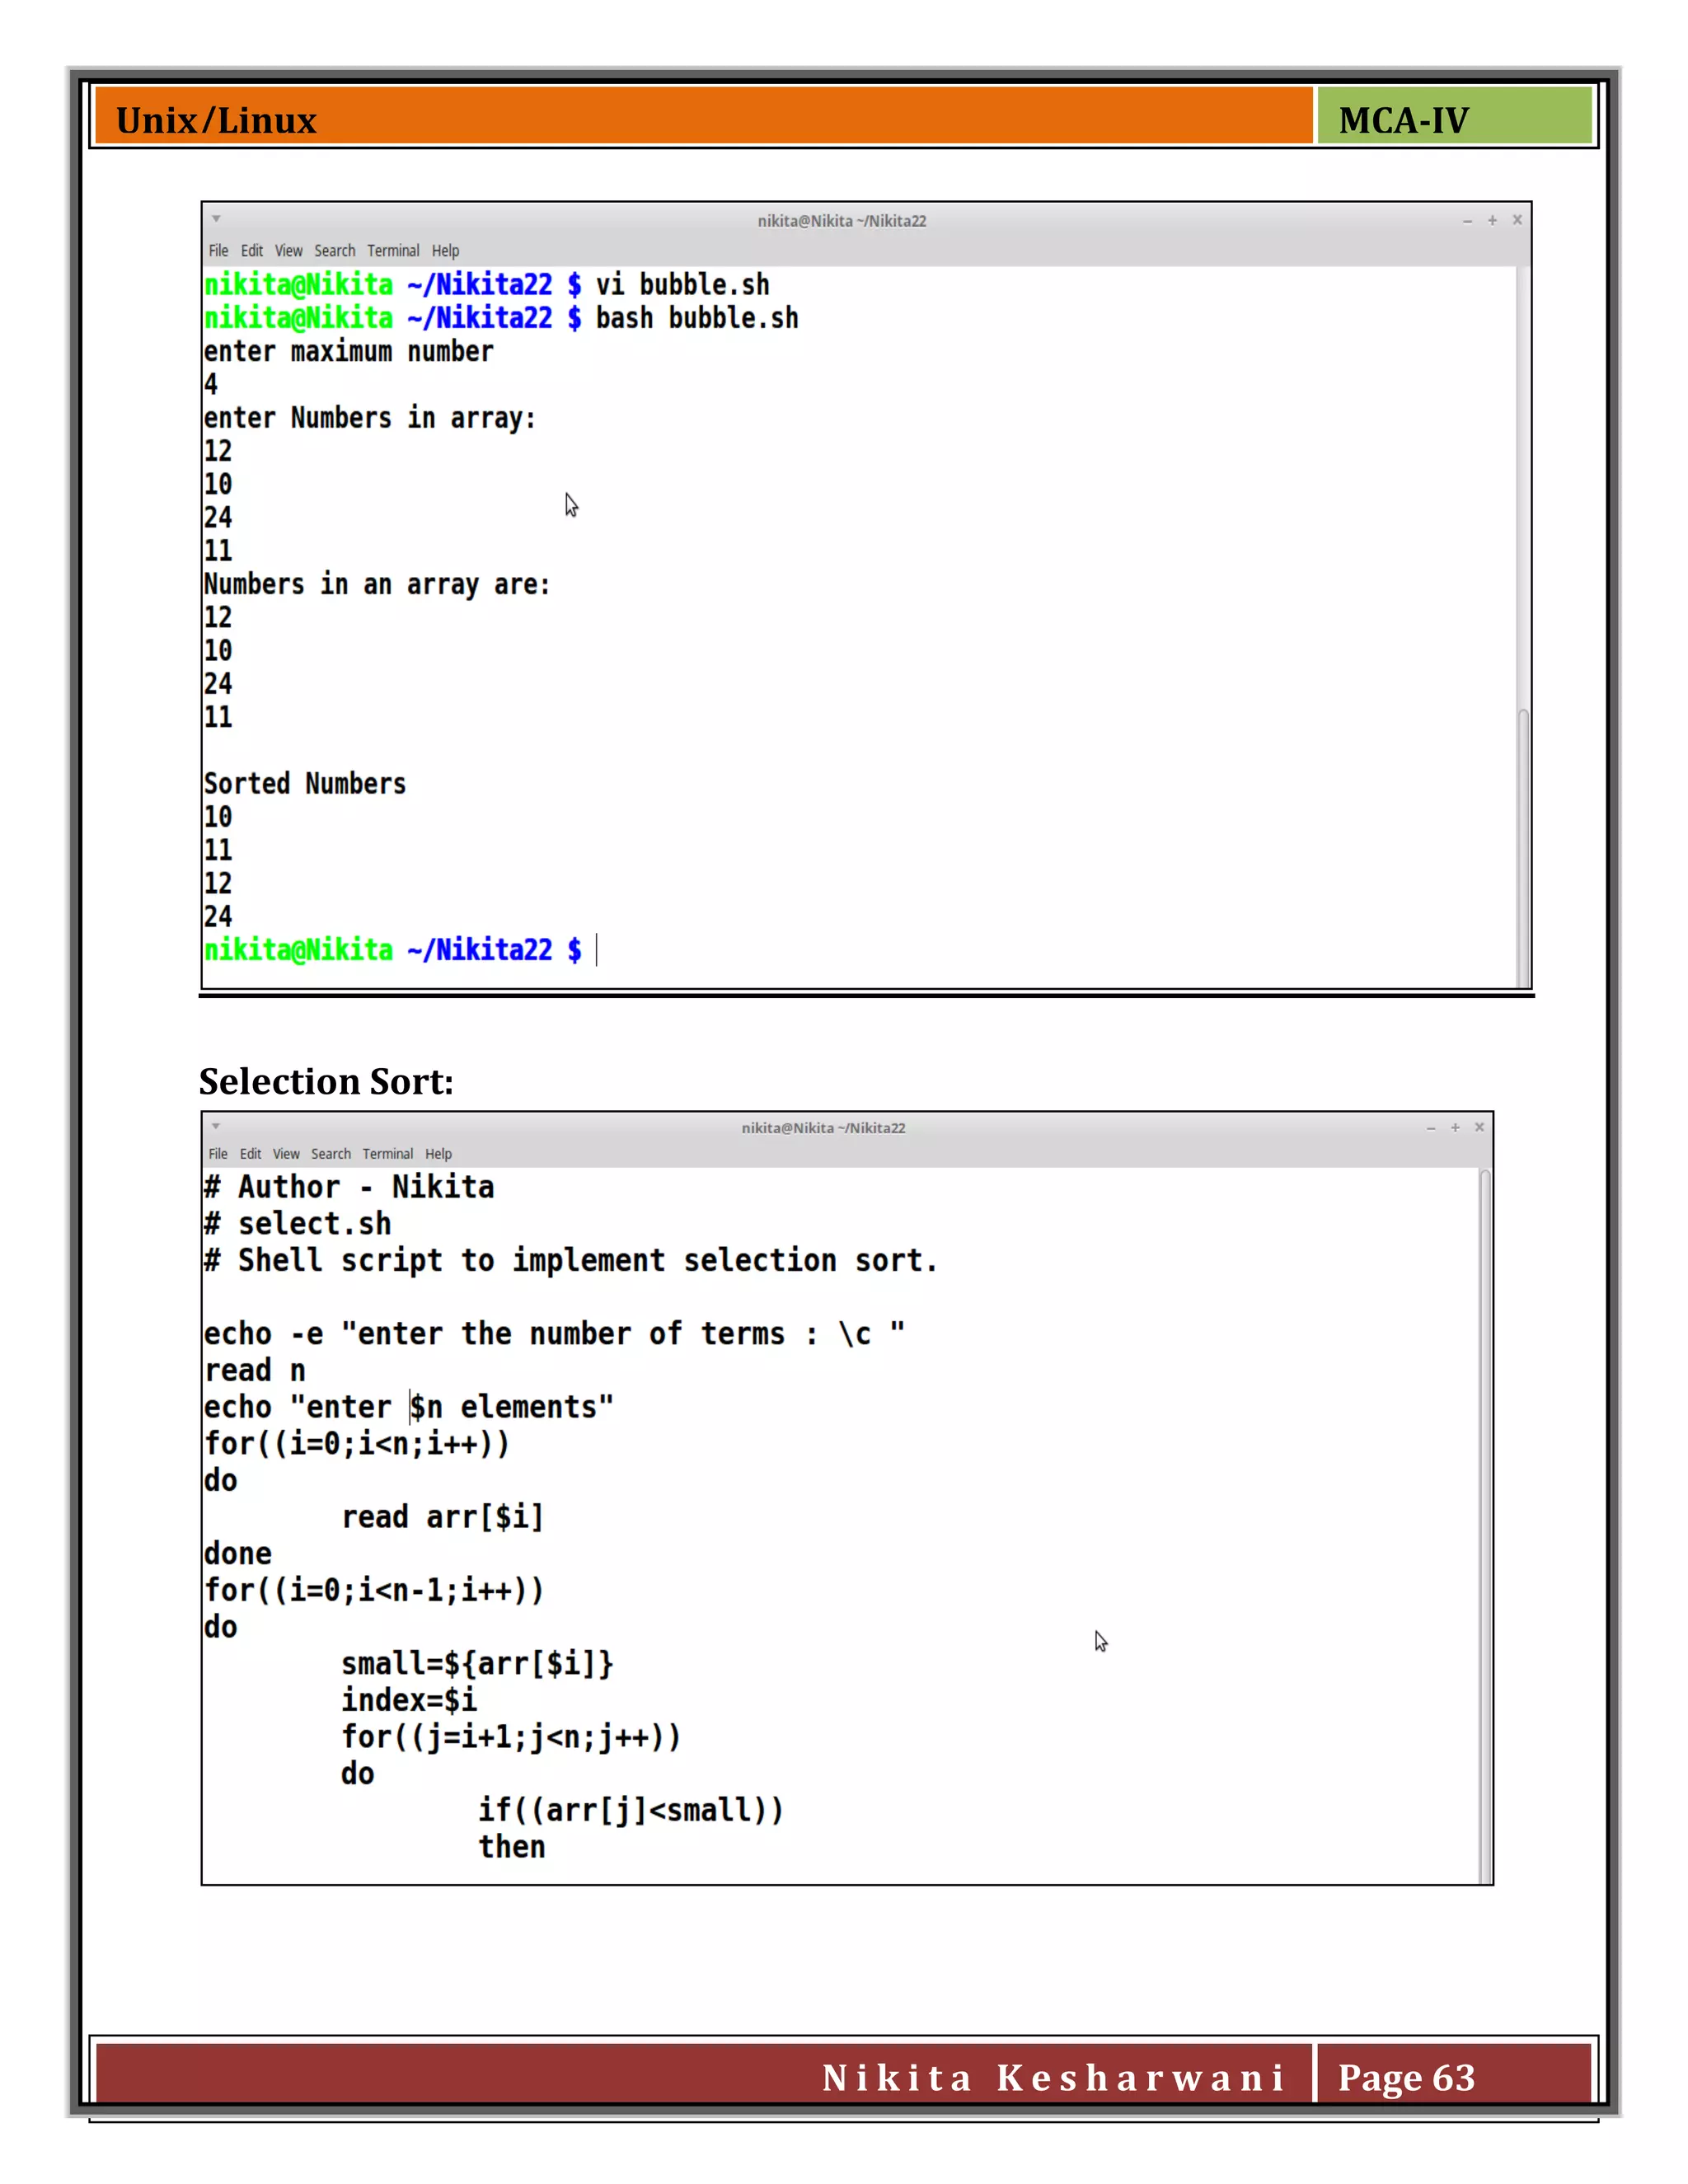The image size is (1688, 2184).
Task: Click the 'vi bubble.sh' command text
Action: point(683,285)
